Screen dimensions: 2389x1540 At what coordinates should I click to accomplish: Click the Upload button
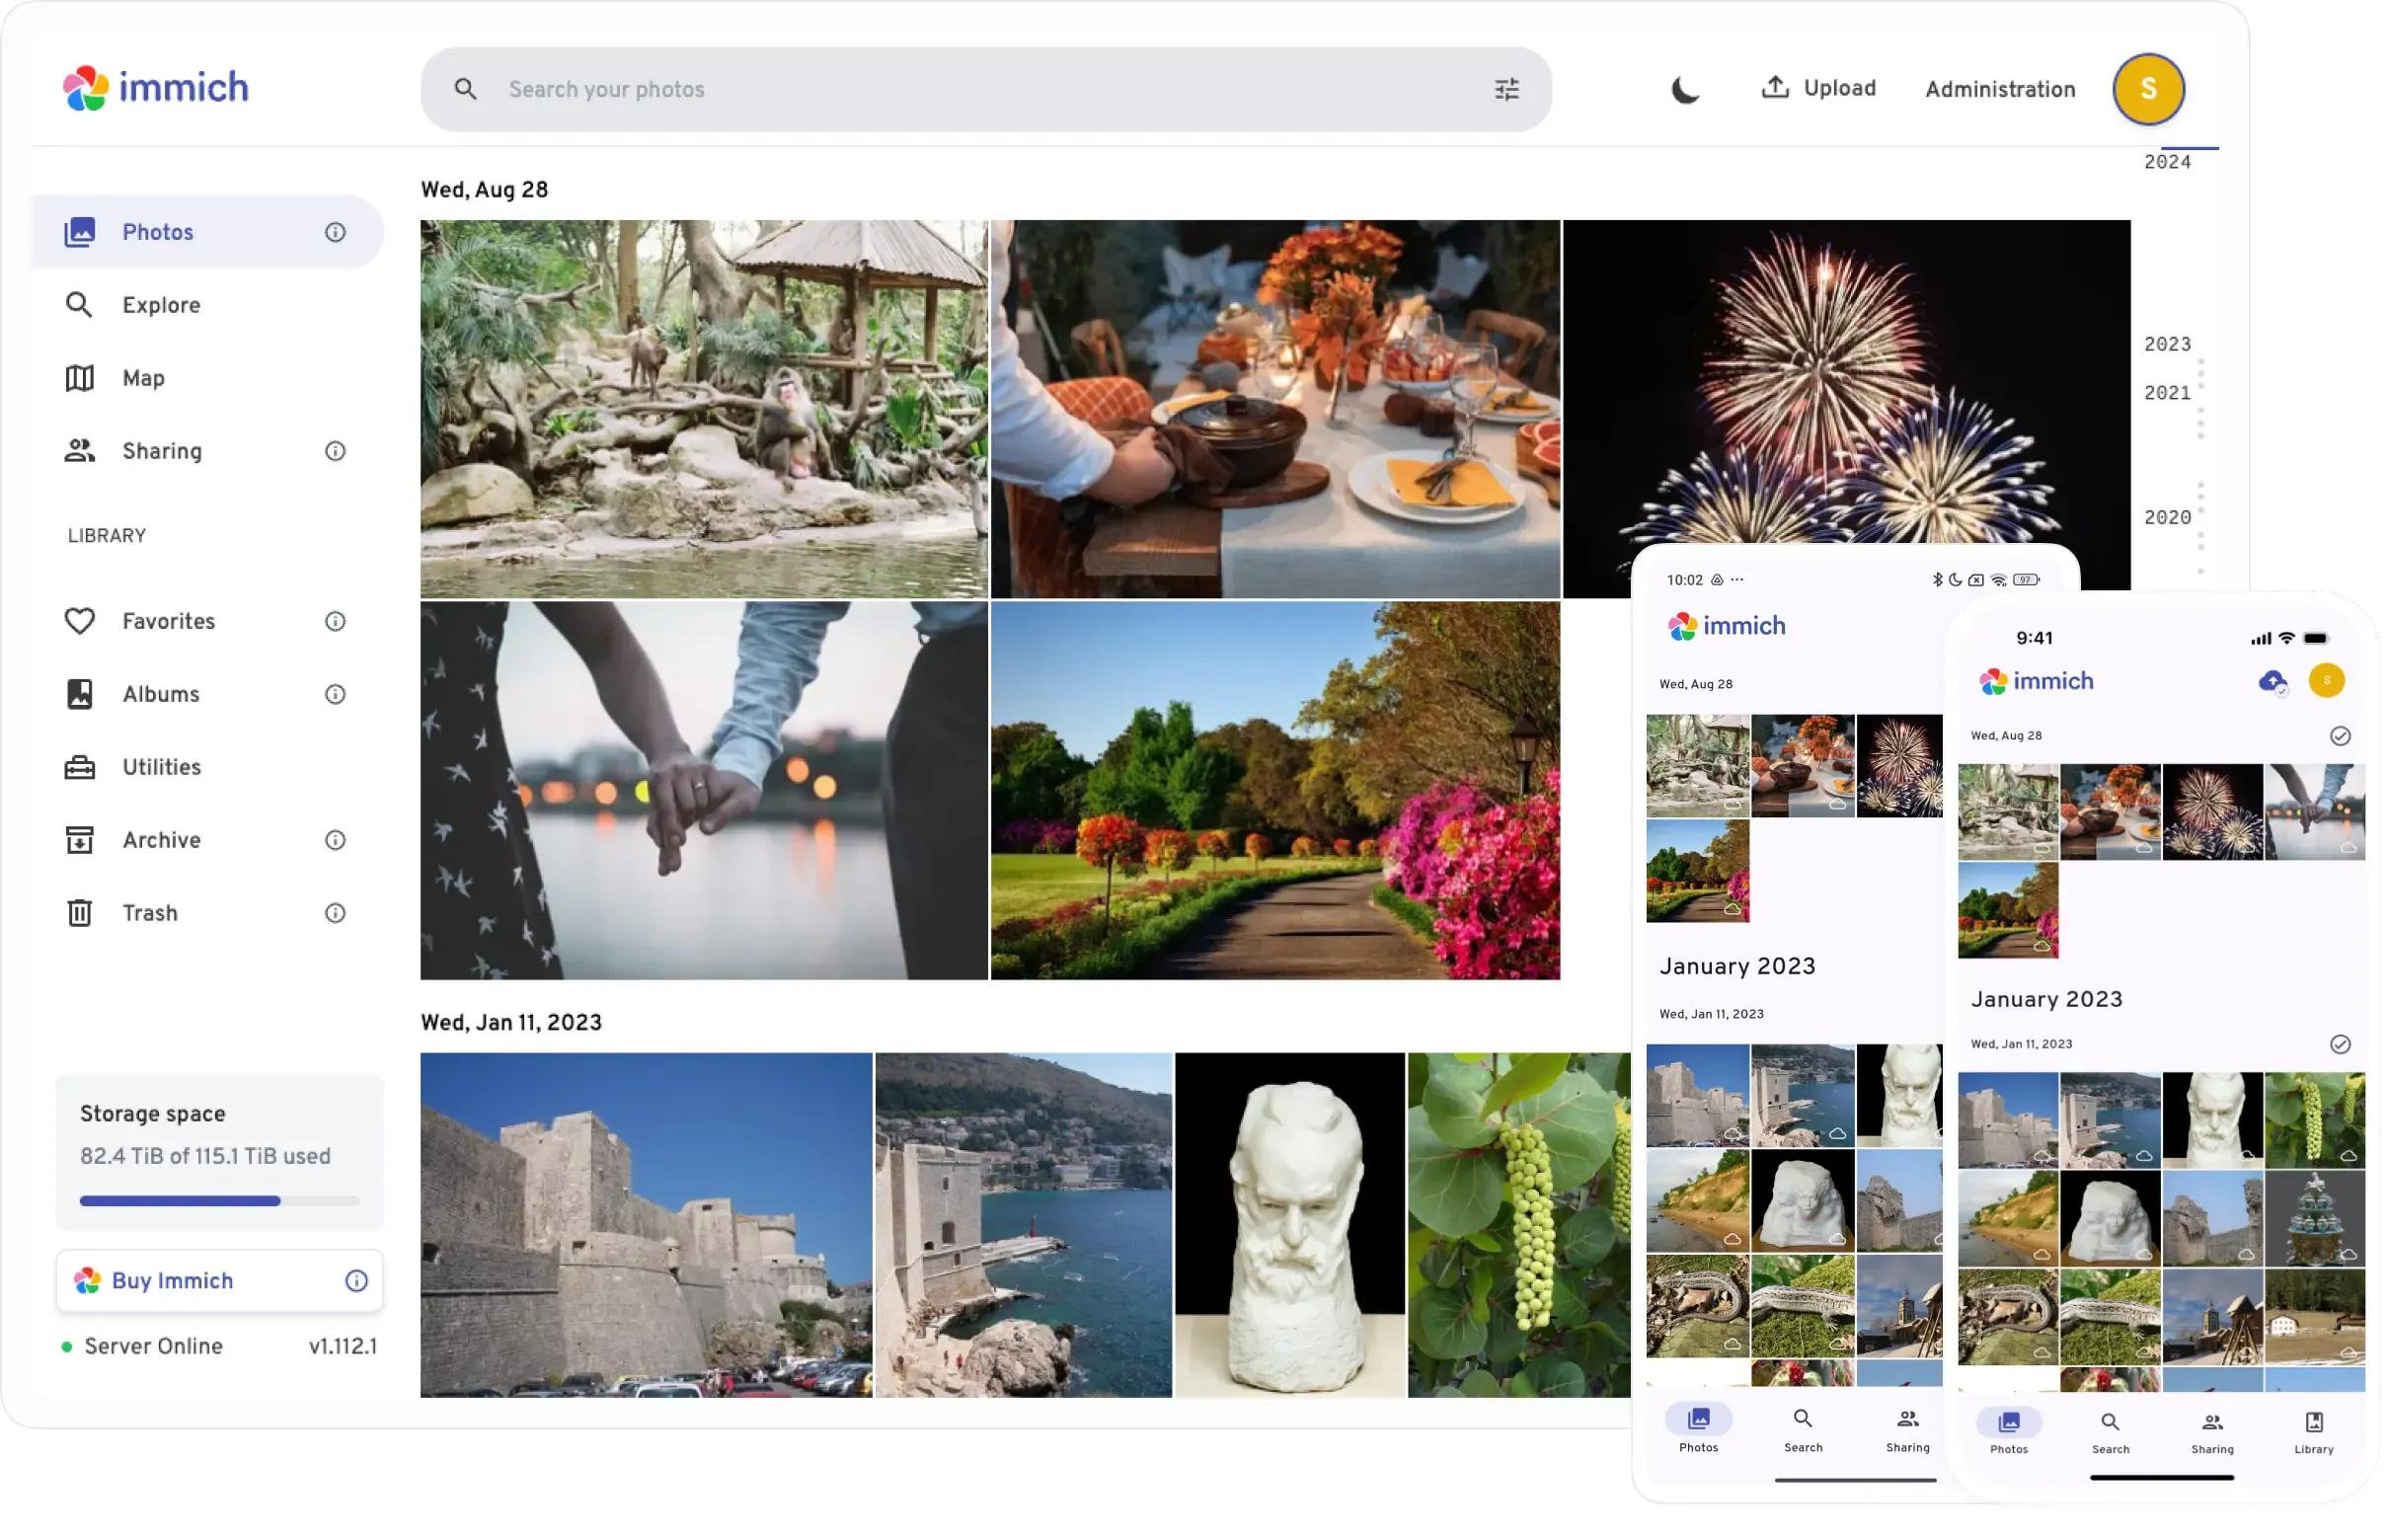[1818, 88]
